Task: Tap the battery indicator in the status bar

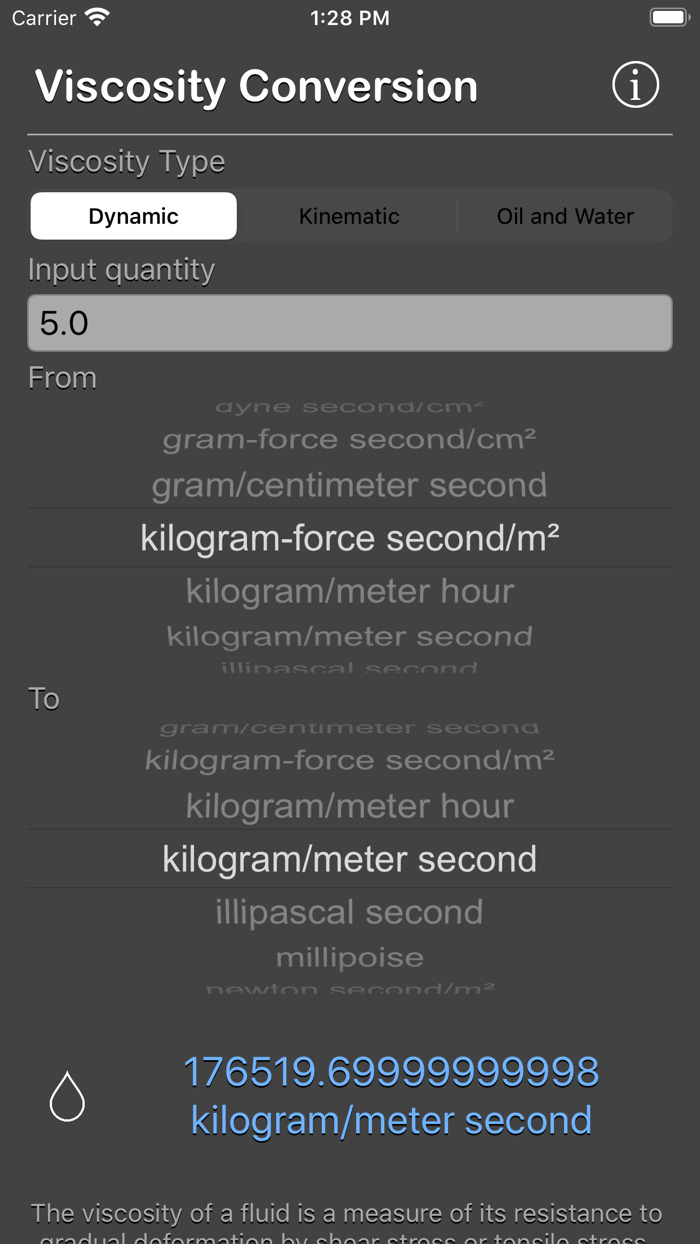Action: [x=668, y=16]
